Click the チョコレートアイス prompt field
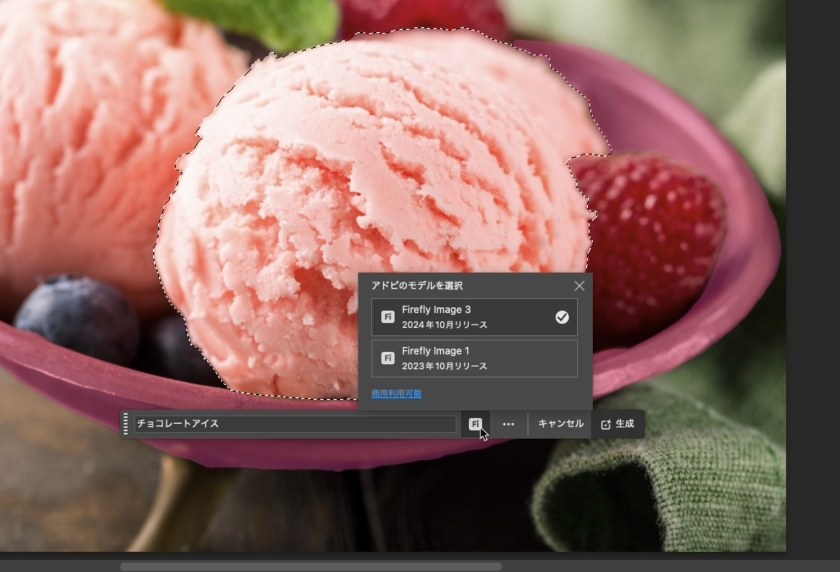840x572 pixels. (295, 424)
